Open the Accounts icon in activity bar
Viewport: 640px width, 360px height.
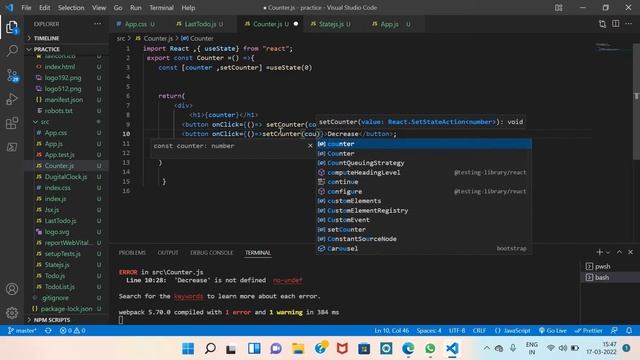coord(12,289)
